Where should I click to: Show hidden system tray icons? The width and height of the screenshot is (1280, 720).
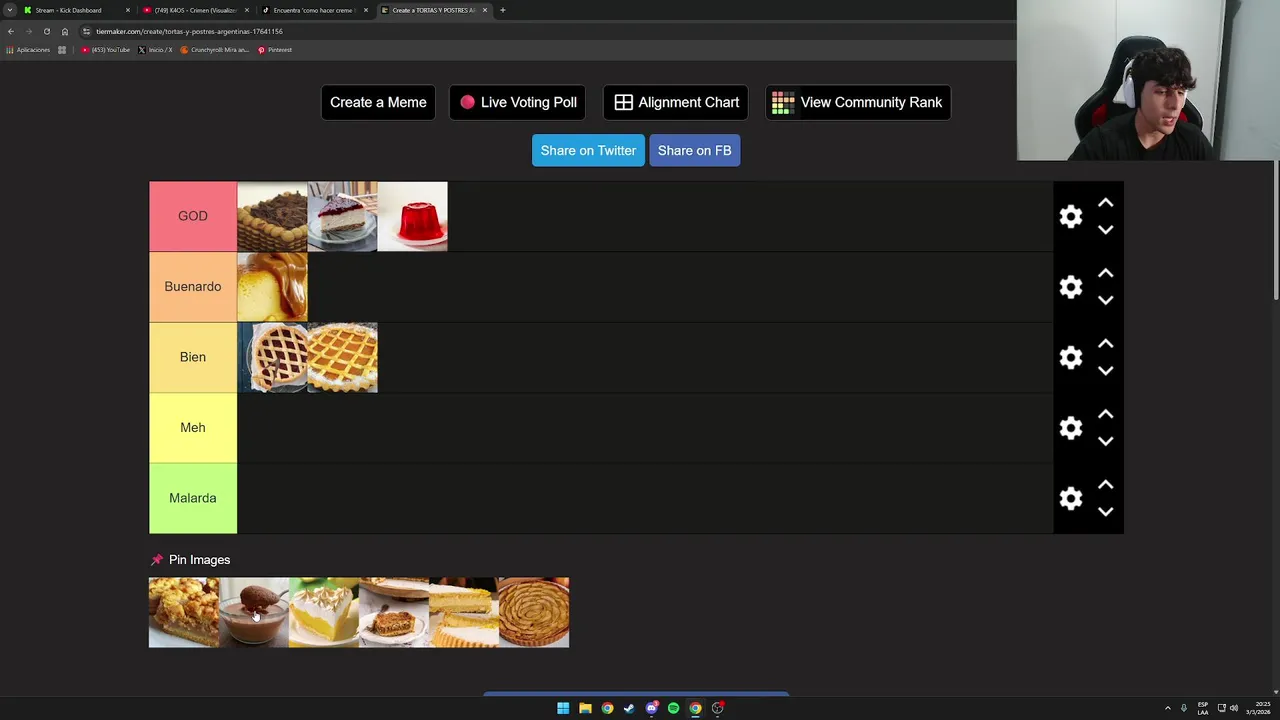click(x=1167, y=708)
